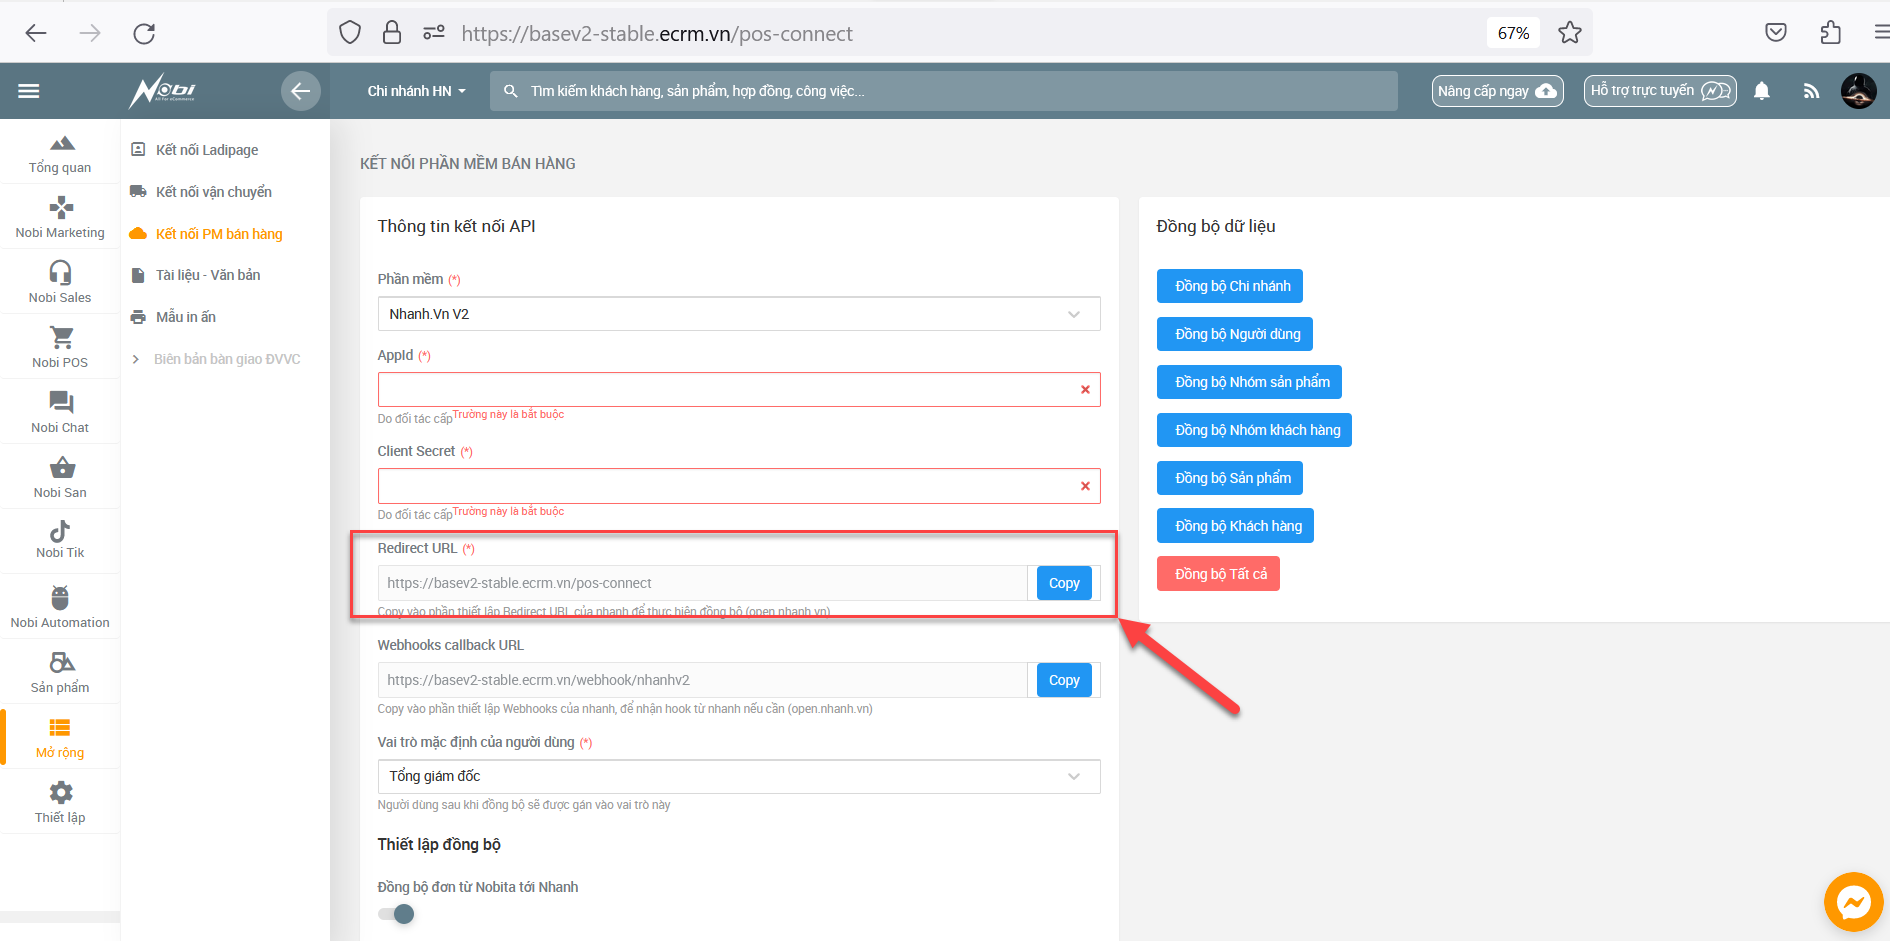Open the Messenger chat bubble
This screenshot has height=941, width=1890.
click(x=1852, y=902)
